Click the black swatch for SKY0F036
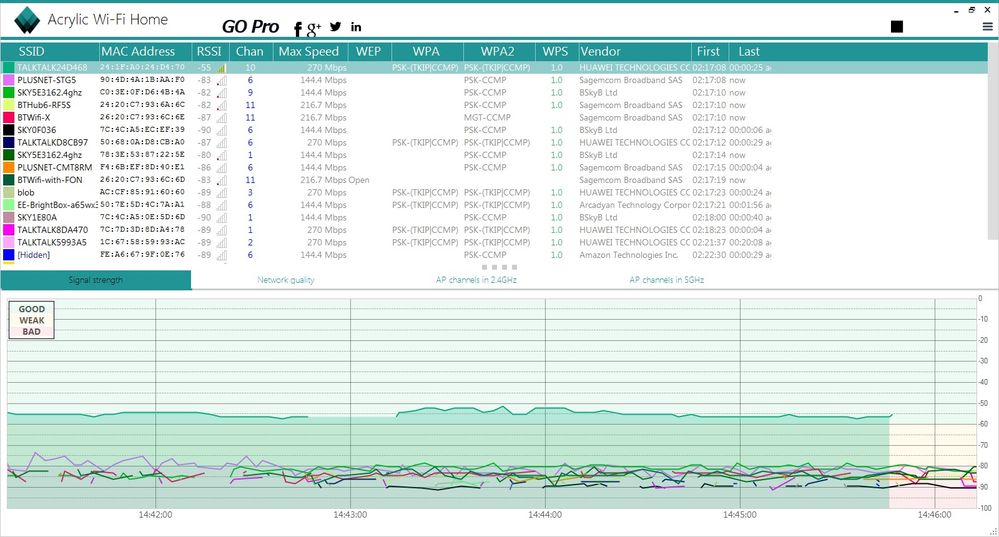The width and height of the screenshot is (999, 537). point(8,130)
